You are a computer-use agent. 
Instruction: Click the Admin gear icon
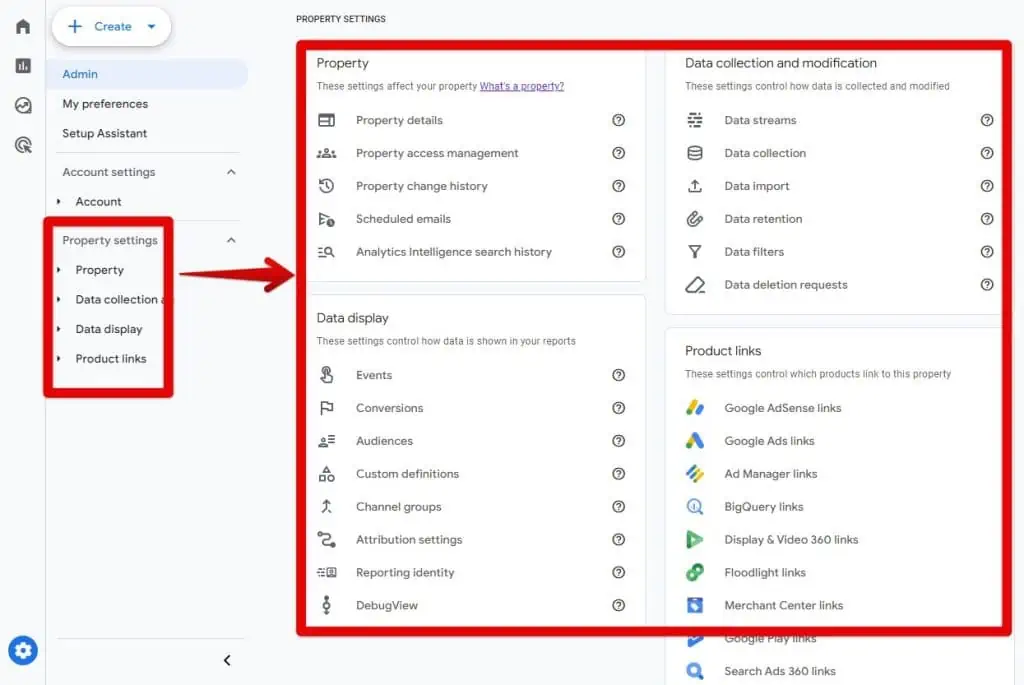pos(23,651)
